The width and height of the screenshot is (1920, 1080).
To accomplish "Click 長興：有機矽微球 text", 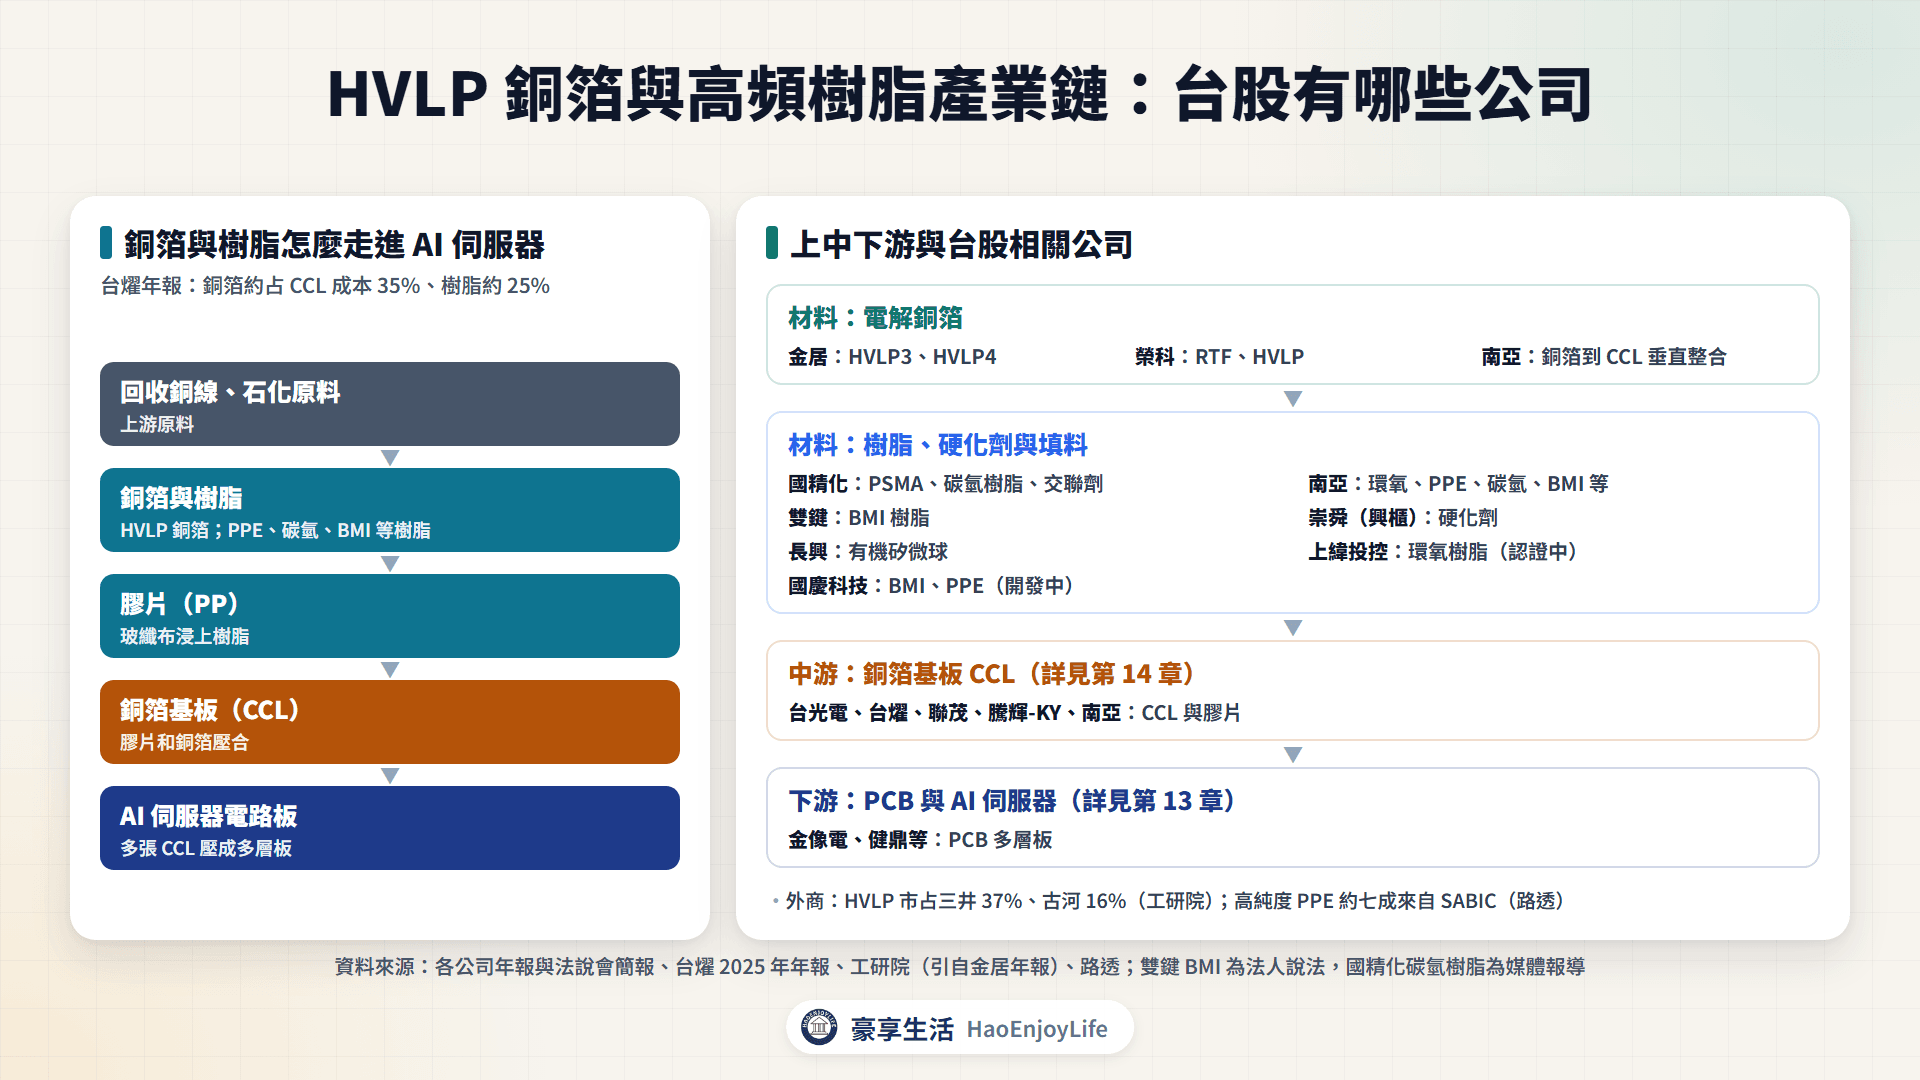I will pyautogui.click(x=868, y=552).
